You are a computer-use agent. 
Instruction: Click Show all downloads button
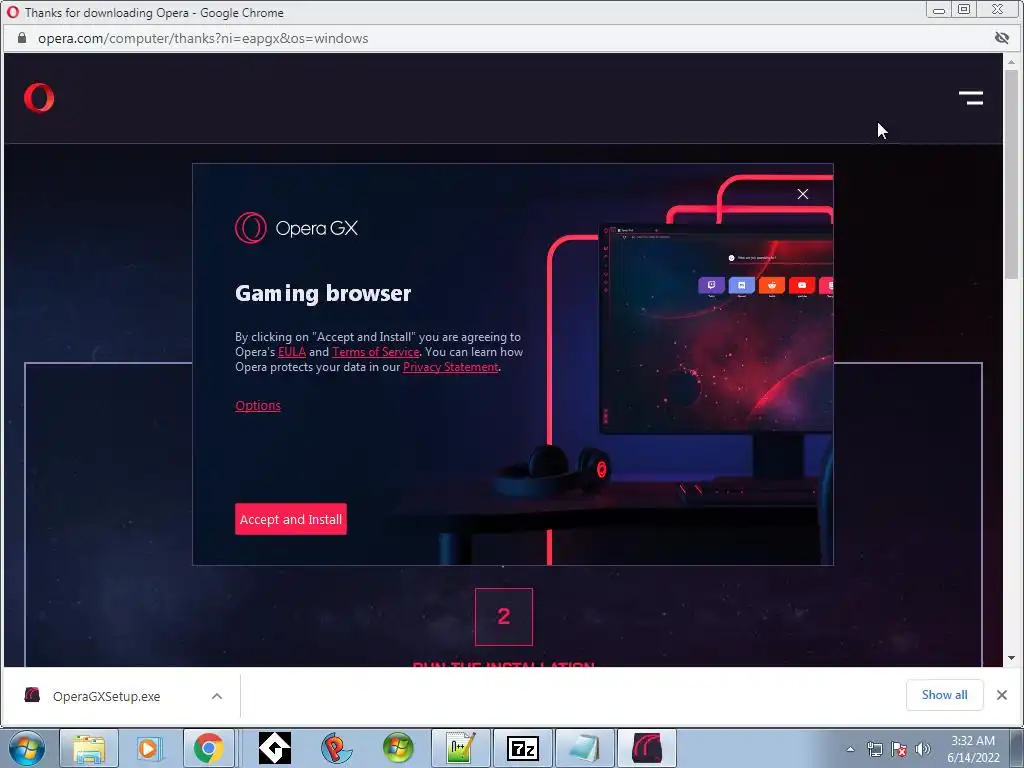944,695
